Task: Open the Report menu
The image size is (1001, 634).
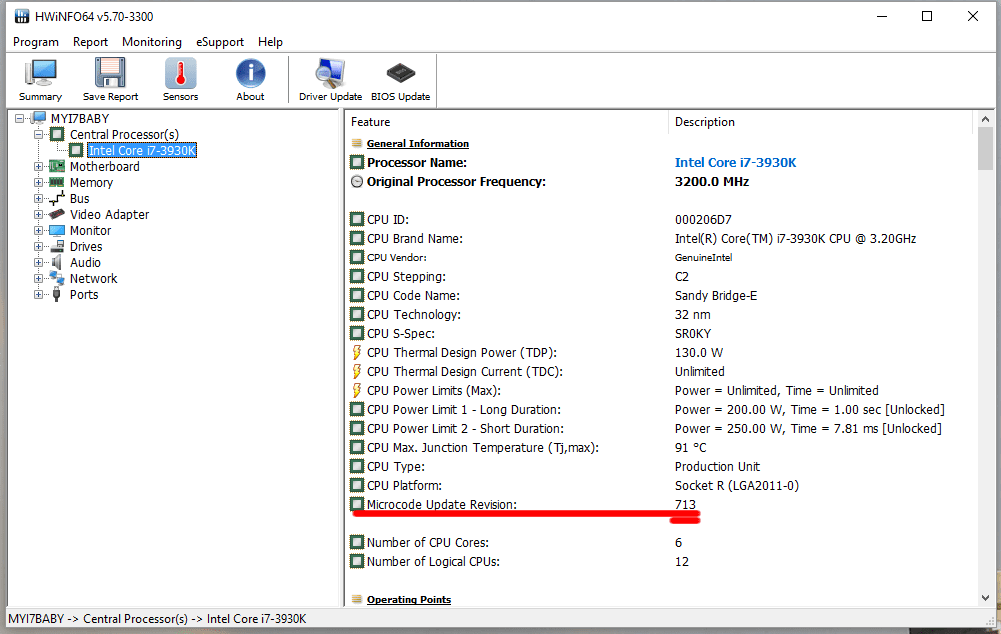Action: [x=90, y=42]
